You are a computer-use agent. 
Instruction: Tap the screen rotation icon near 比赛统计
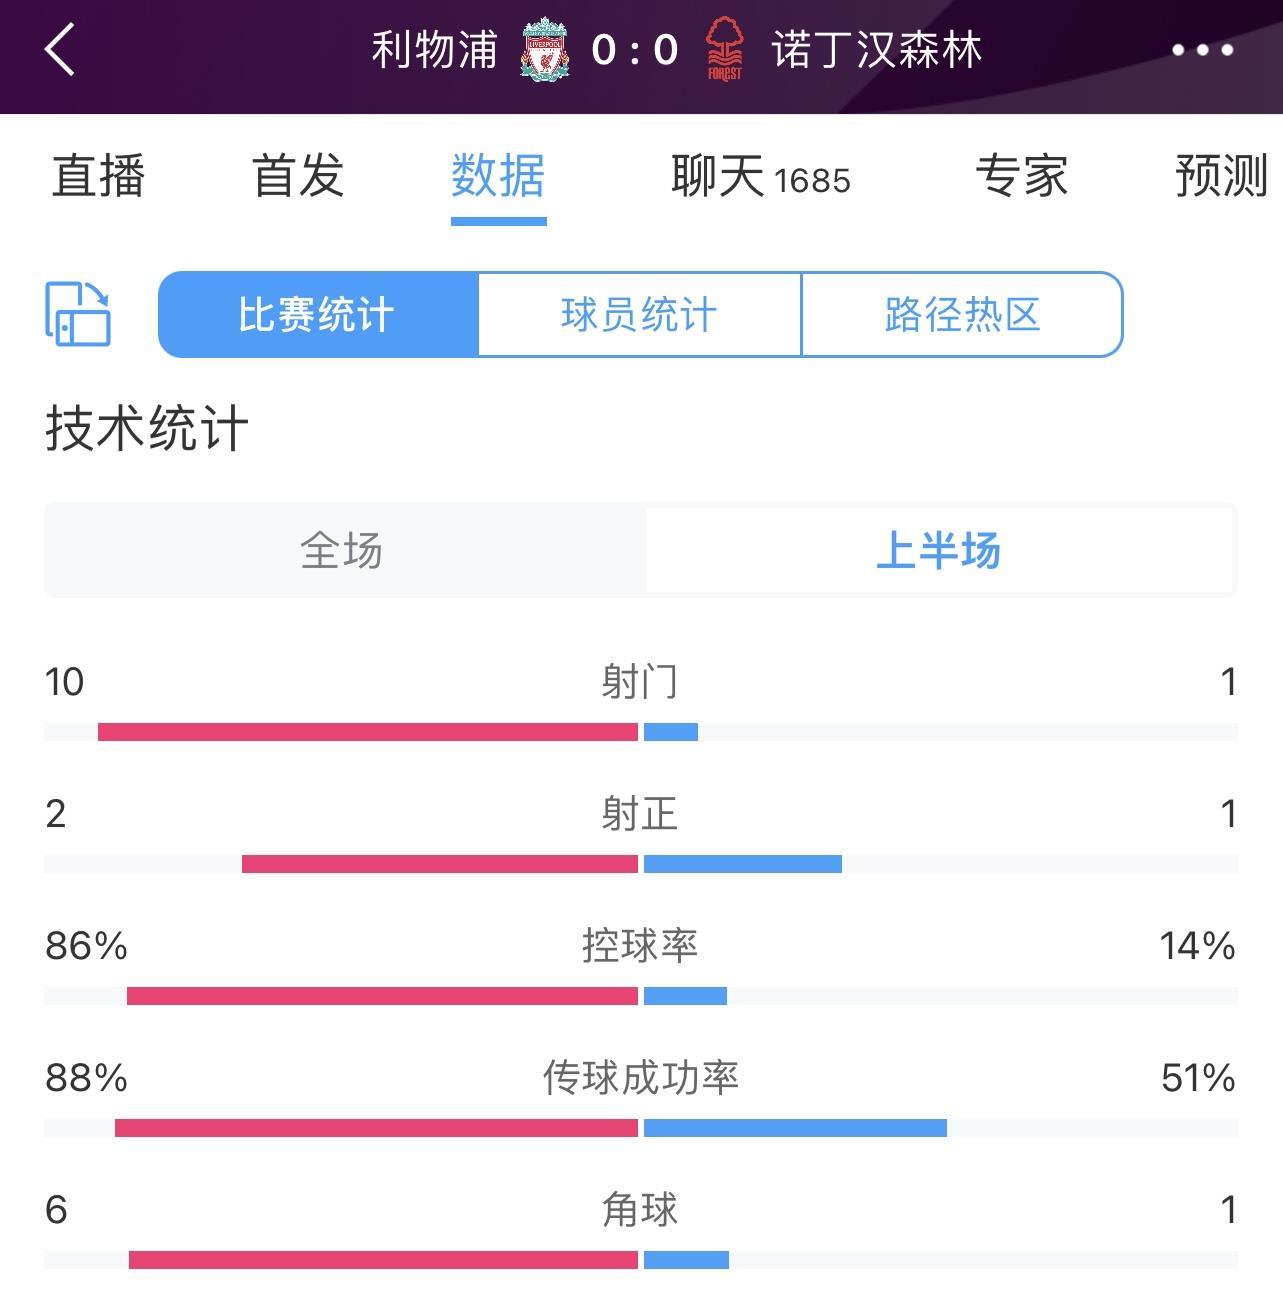pos(77,314)
